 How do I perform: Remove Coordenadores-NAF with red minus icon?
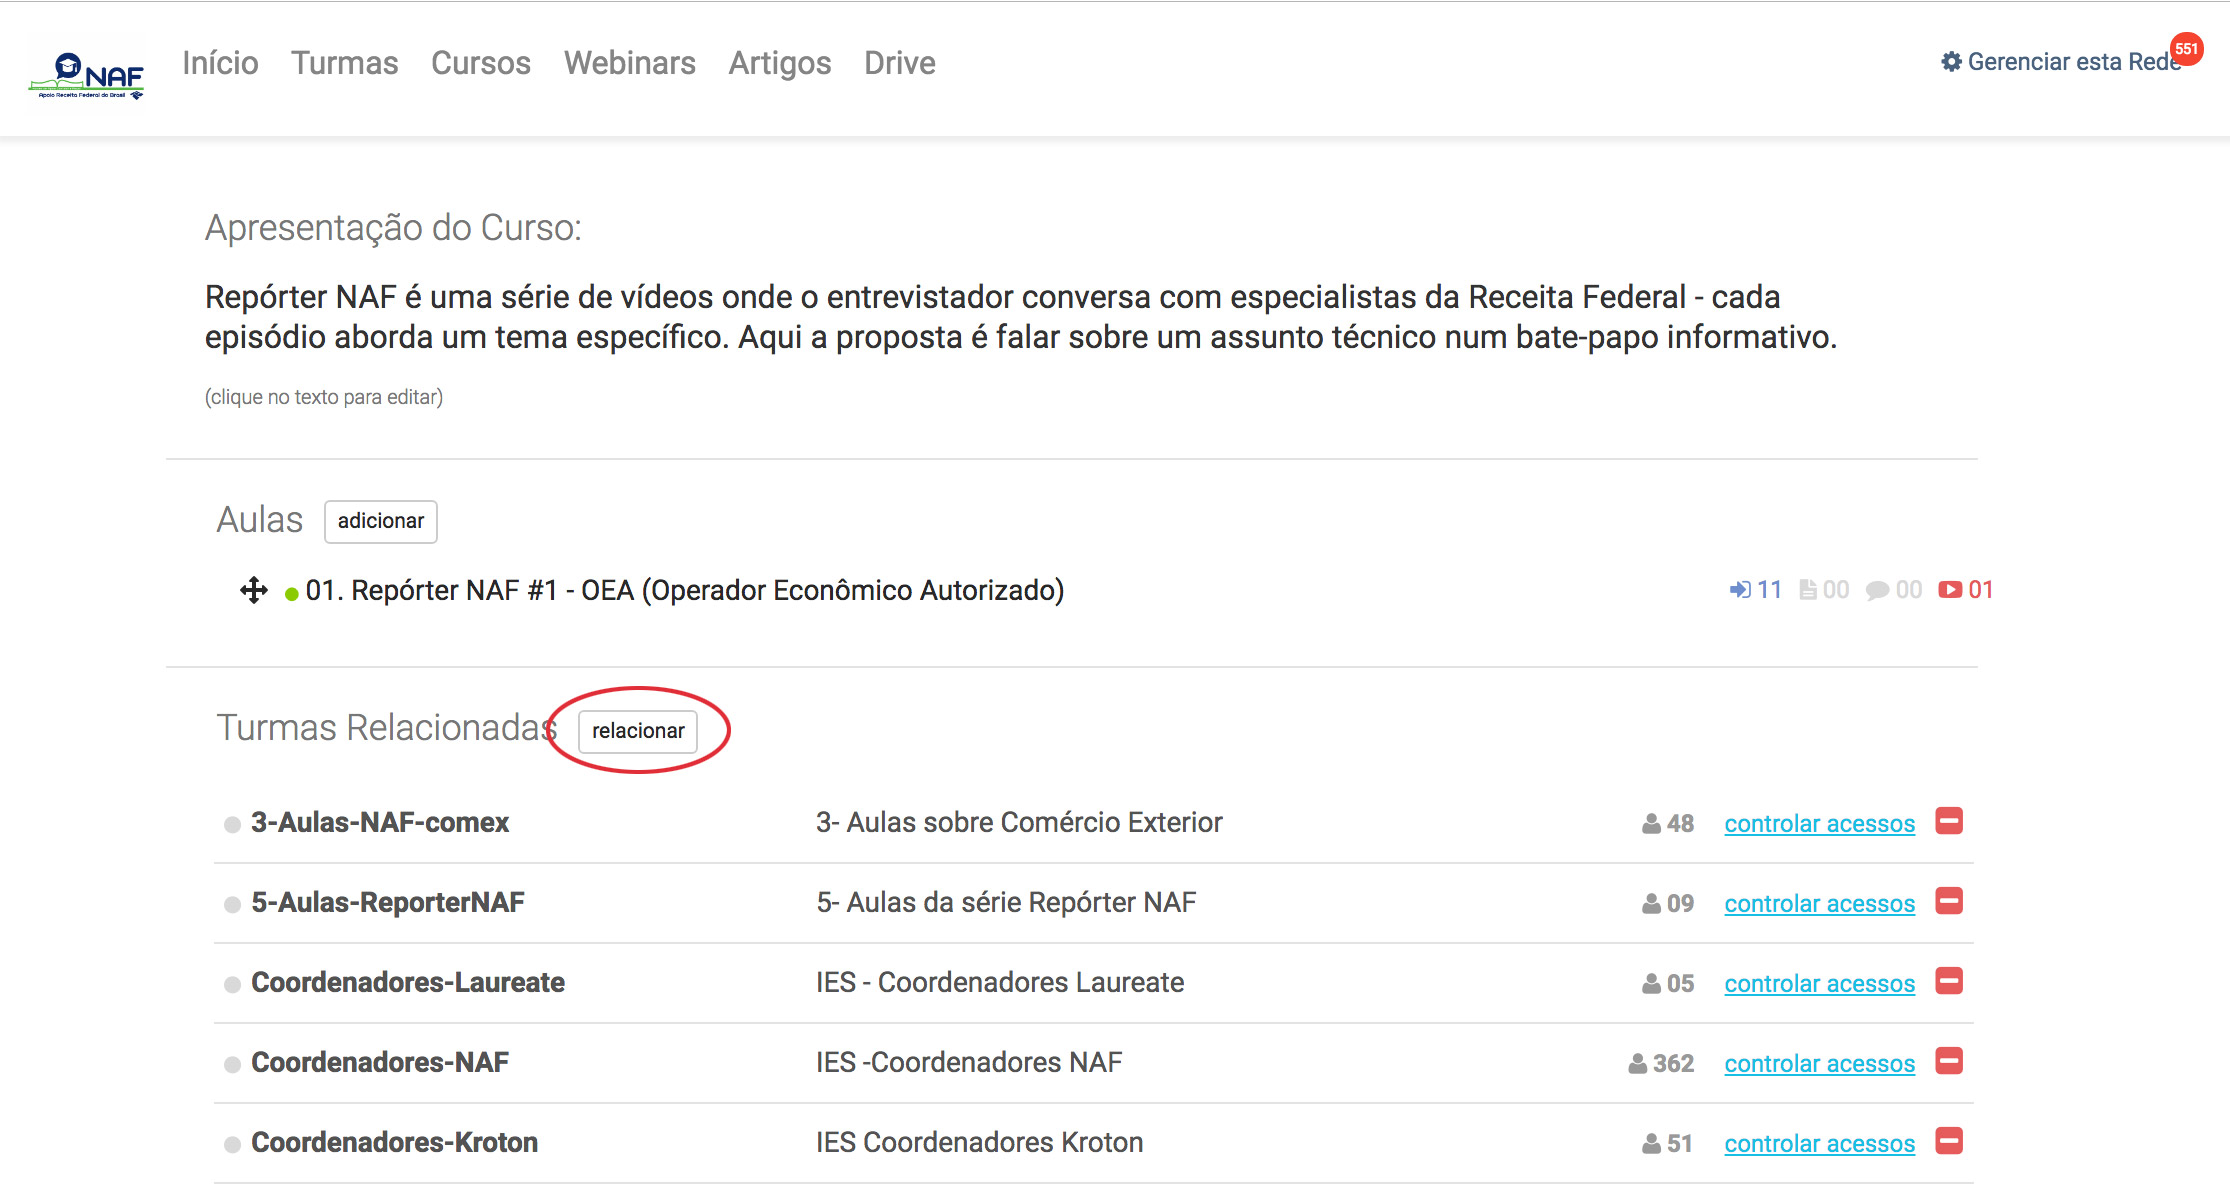1949,1061
